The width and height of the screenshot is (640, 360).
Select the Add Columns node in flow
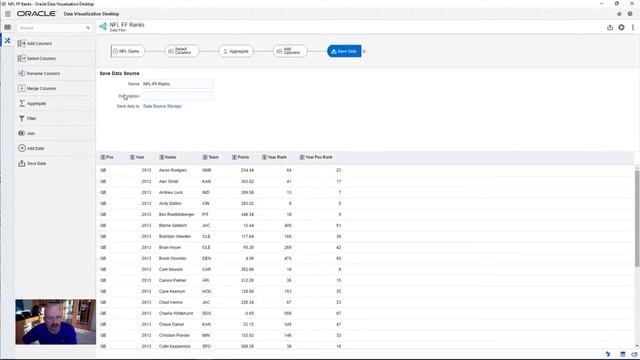pos(290,51)
